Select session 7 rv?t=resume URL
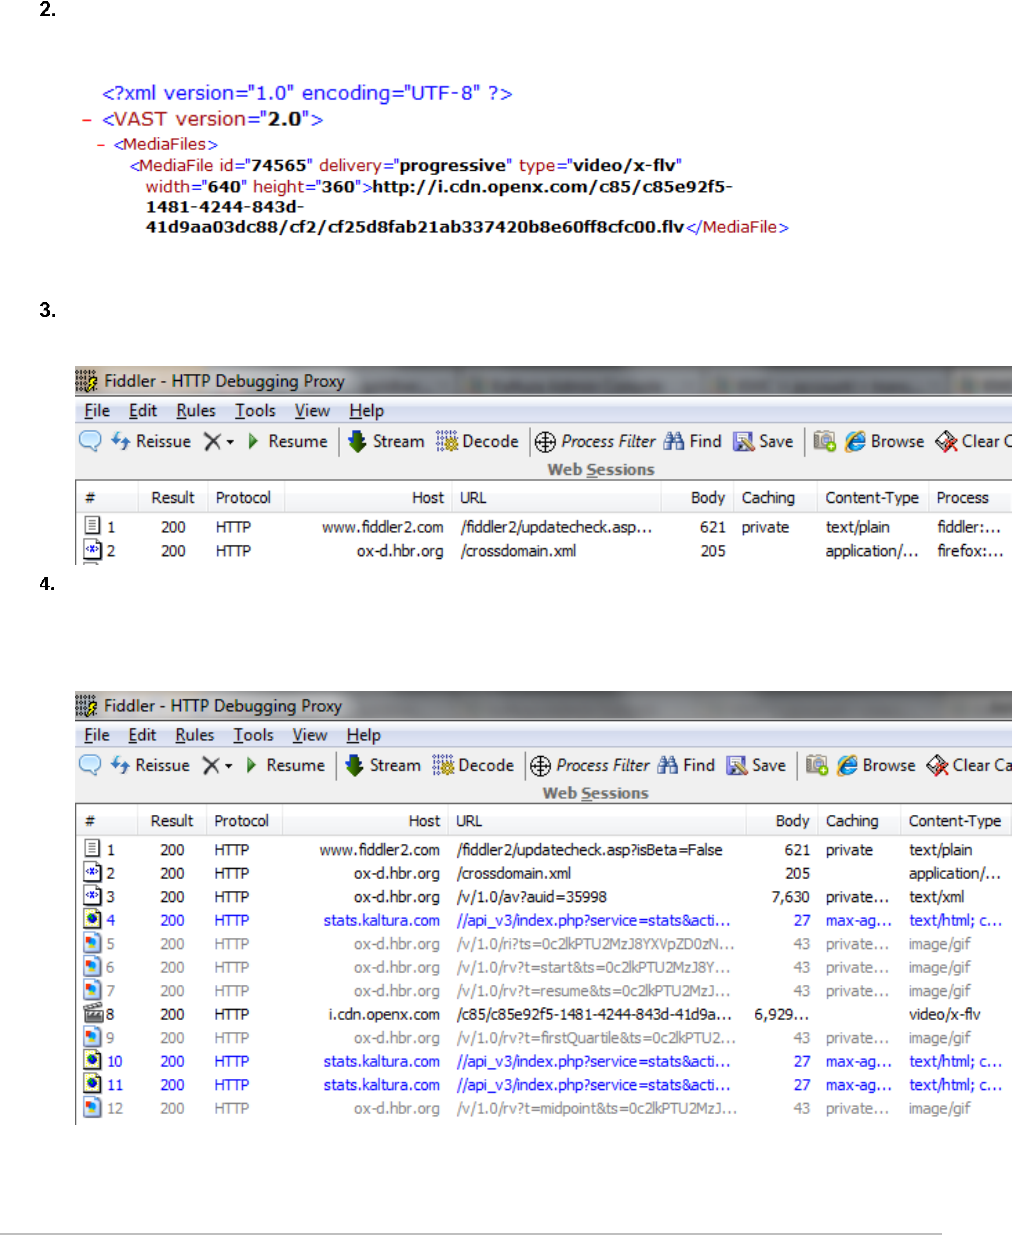The image size is (1012, 1235). coord(593,991)
